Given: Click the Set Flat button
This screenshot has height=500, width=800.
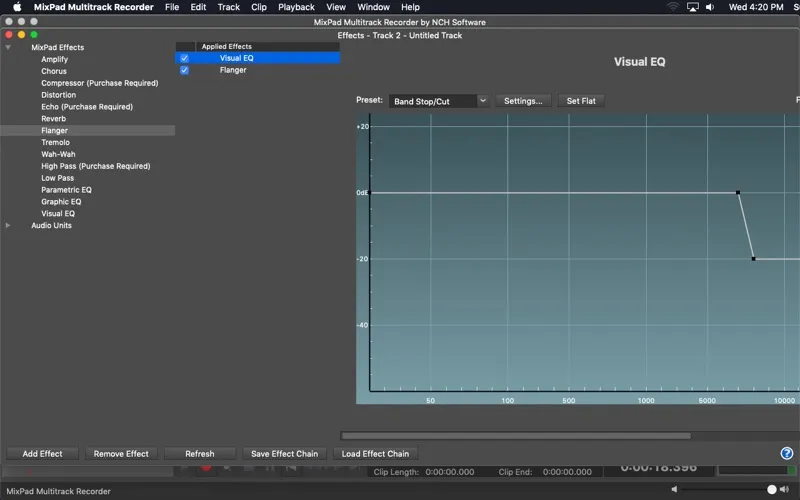Looking at the screenshot, I should (581, 101).
